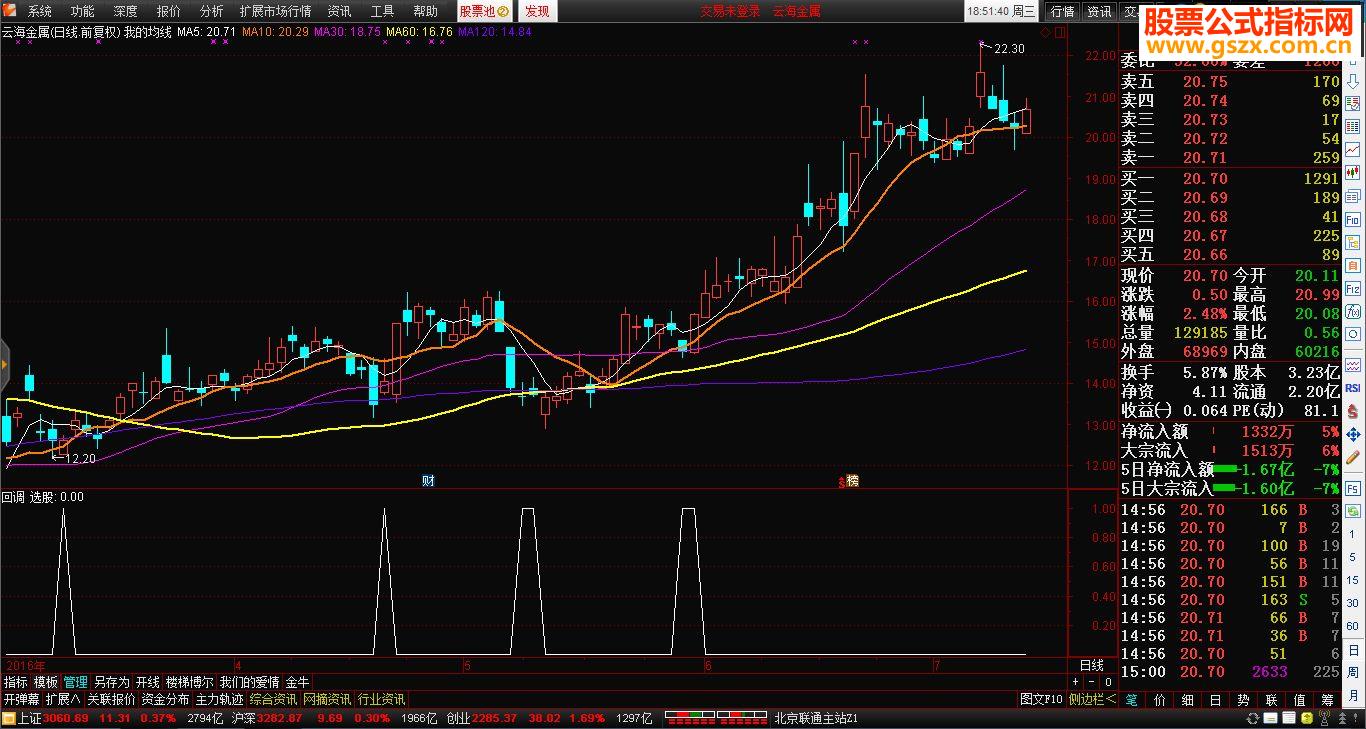Click the down arrow sidebar icon
1366x729 pixels.
coord(1353,81)
